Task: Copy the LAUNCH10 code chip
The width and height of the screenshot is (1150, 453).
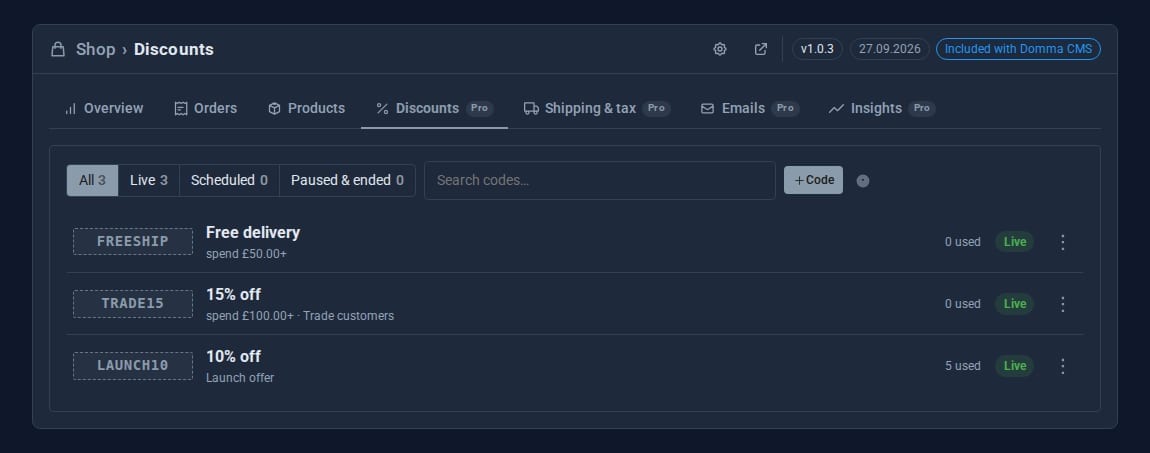Action: (133, 365)
